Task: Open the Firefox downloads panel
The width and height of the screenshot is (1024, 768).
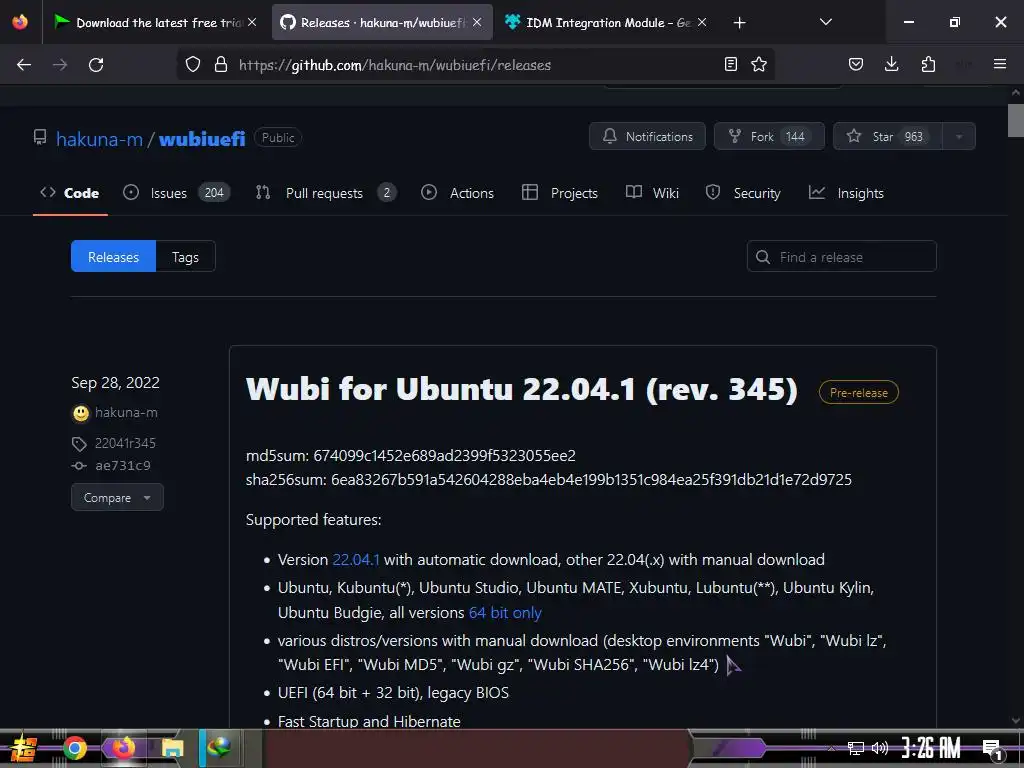Action: point(891,64)
